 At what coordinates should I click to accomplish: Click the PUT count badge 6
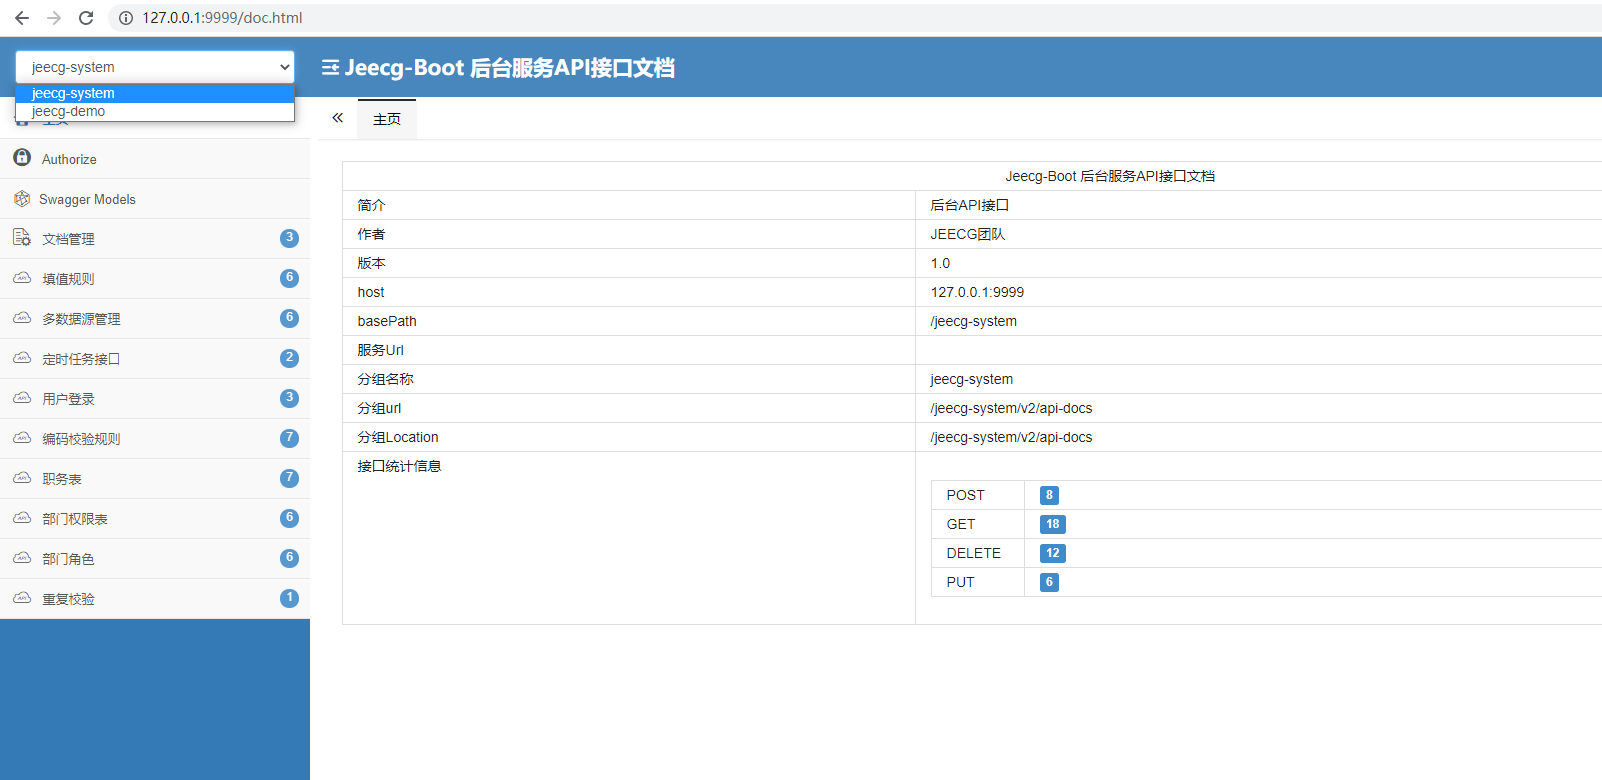click(x=1049, y=582)
